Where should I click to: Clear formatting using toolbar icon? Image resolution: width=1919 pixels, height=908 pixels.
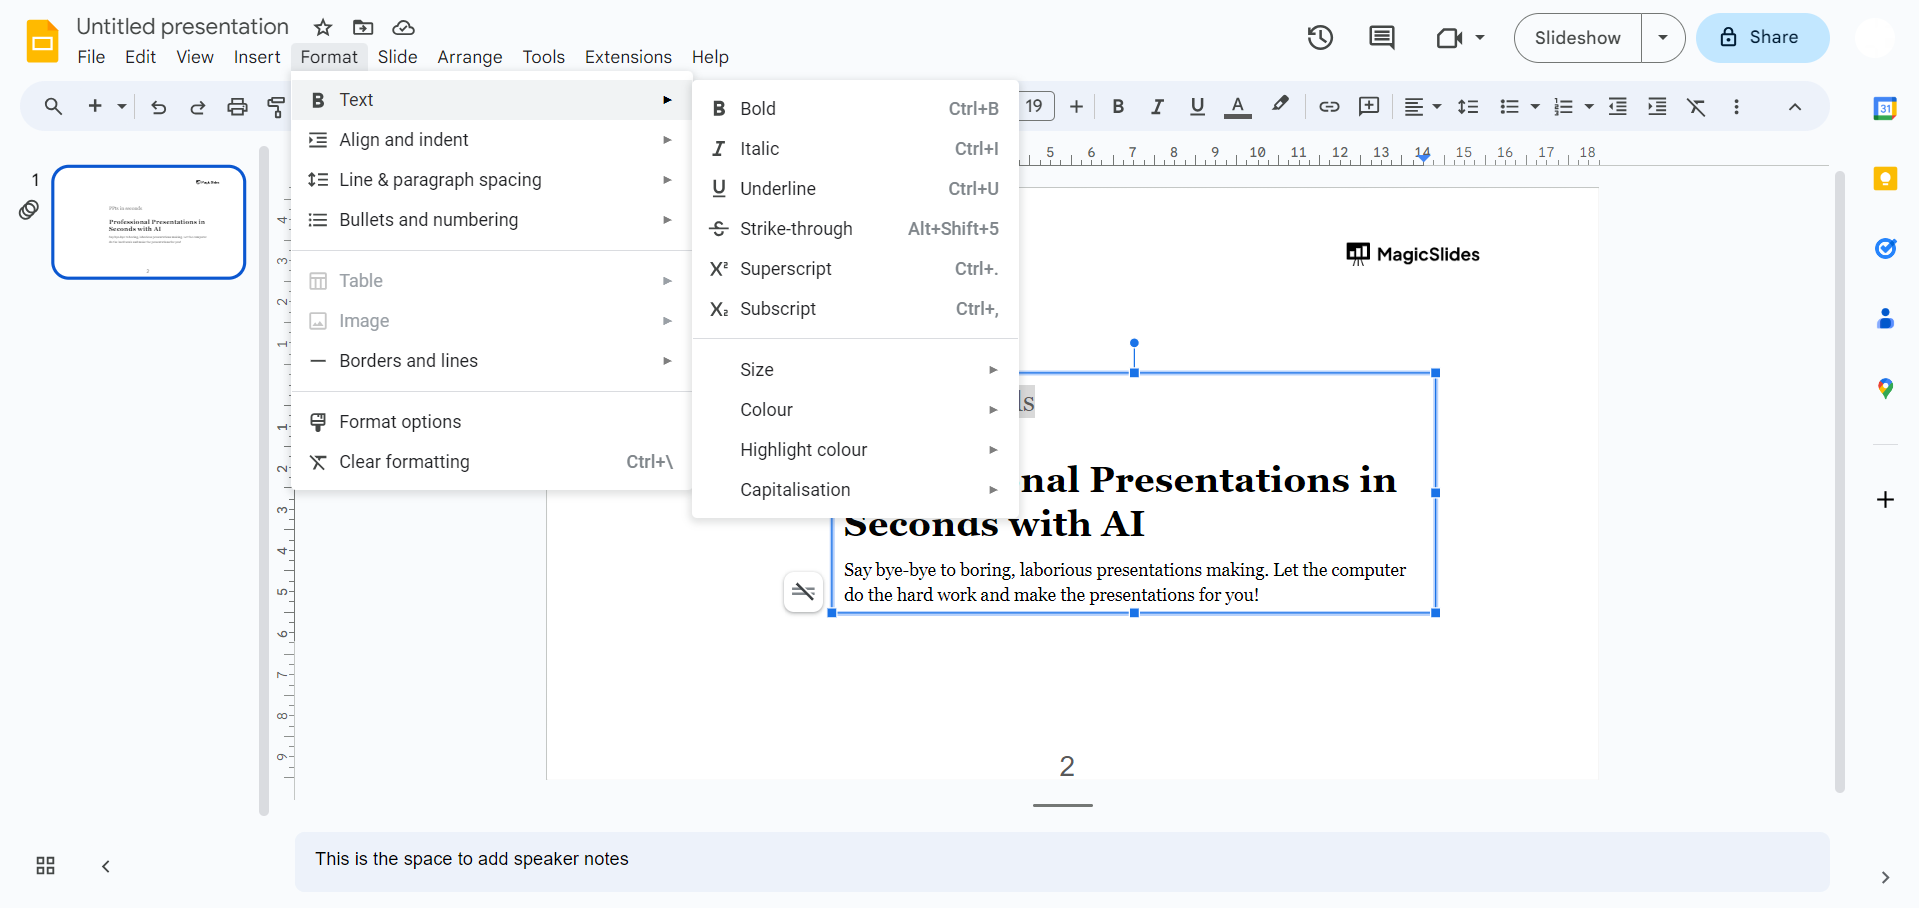1696,107
